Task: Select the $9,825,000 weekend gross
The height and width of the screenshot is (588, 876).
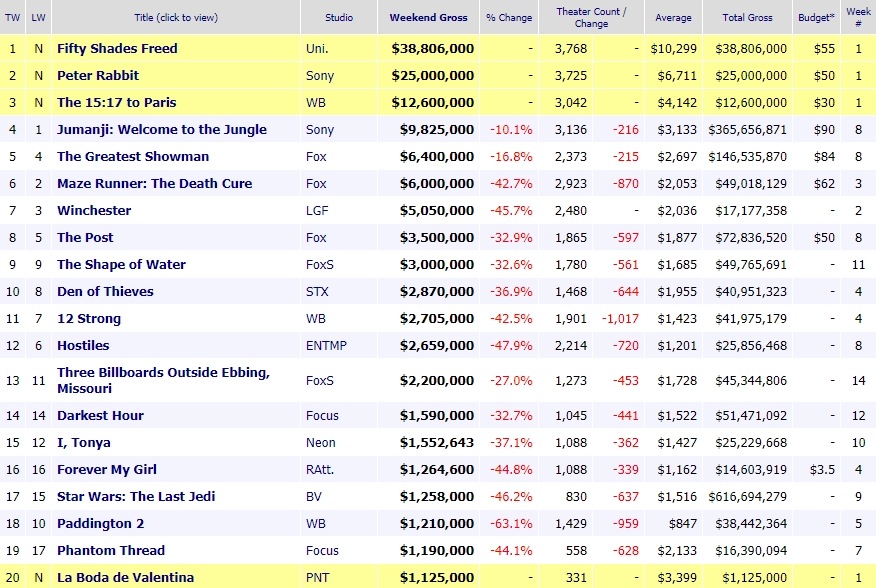Action: [436, 130]
